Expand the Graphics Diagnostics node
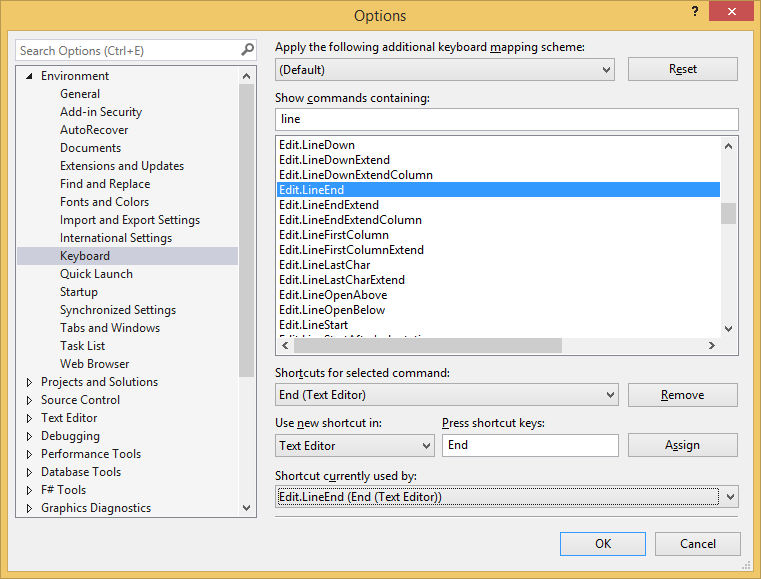761x579 pixels. tap(29, 508)
